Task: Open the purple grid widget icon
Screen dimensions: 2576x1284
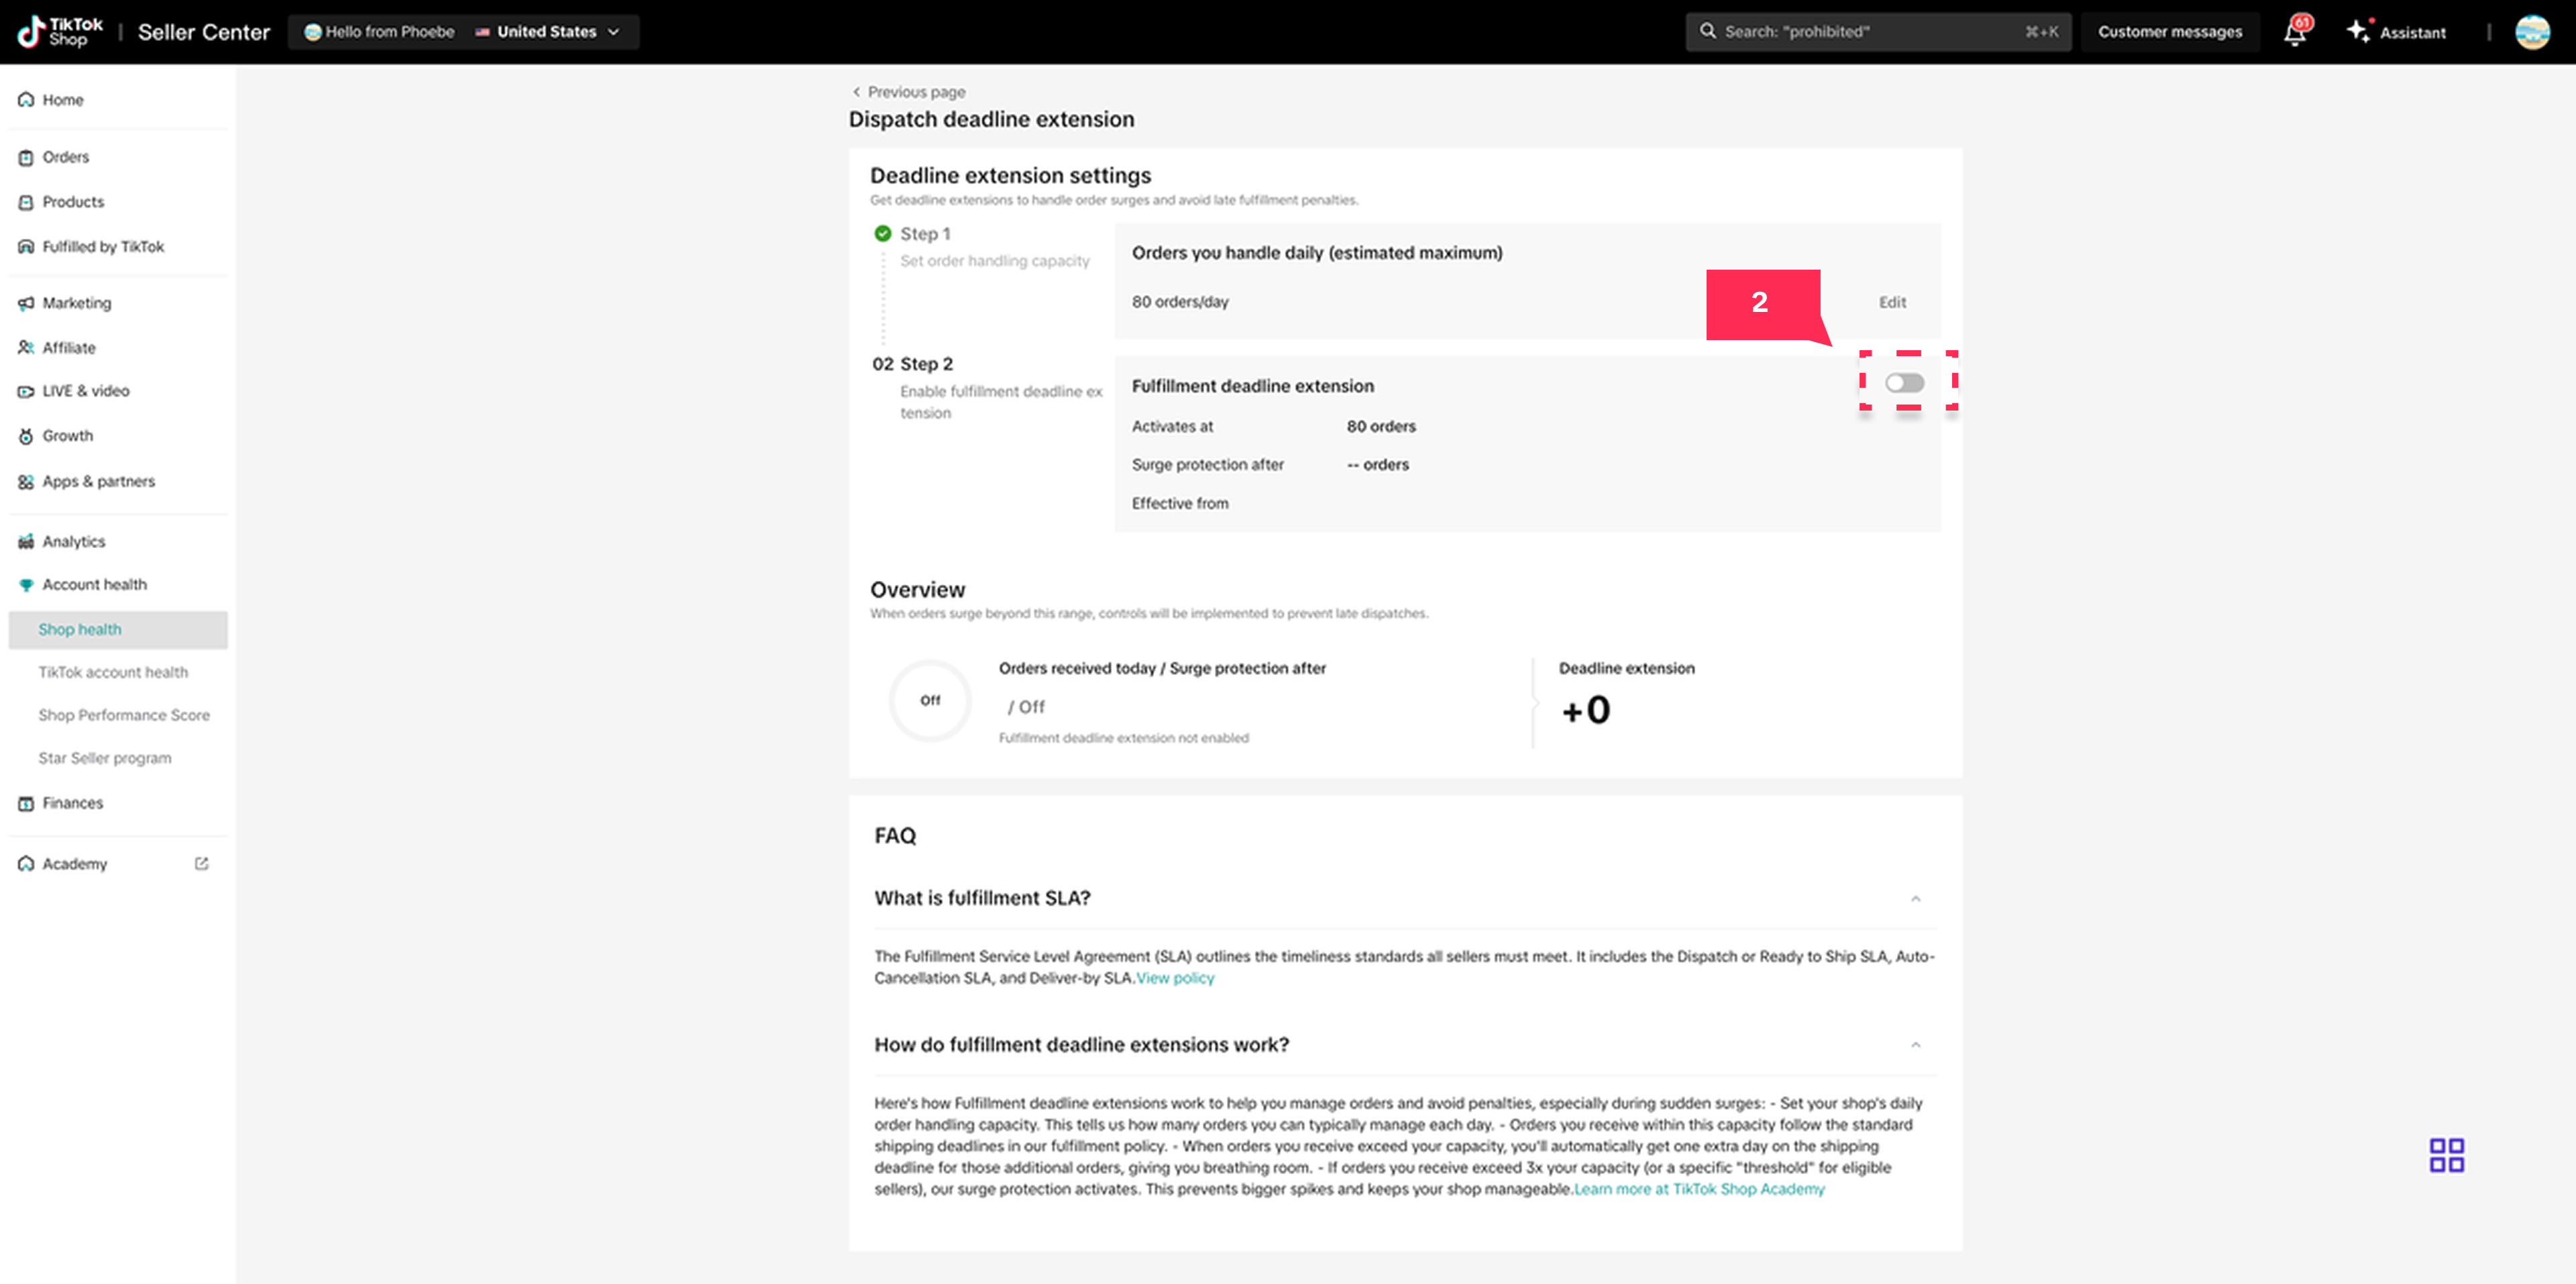Action: (2446, 1155)
